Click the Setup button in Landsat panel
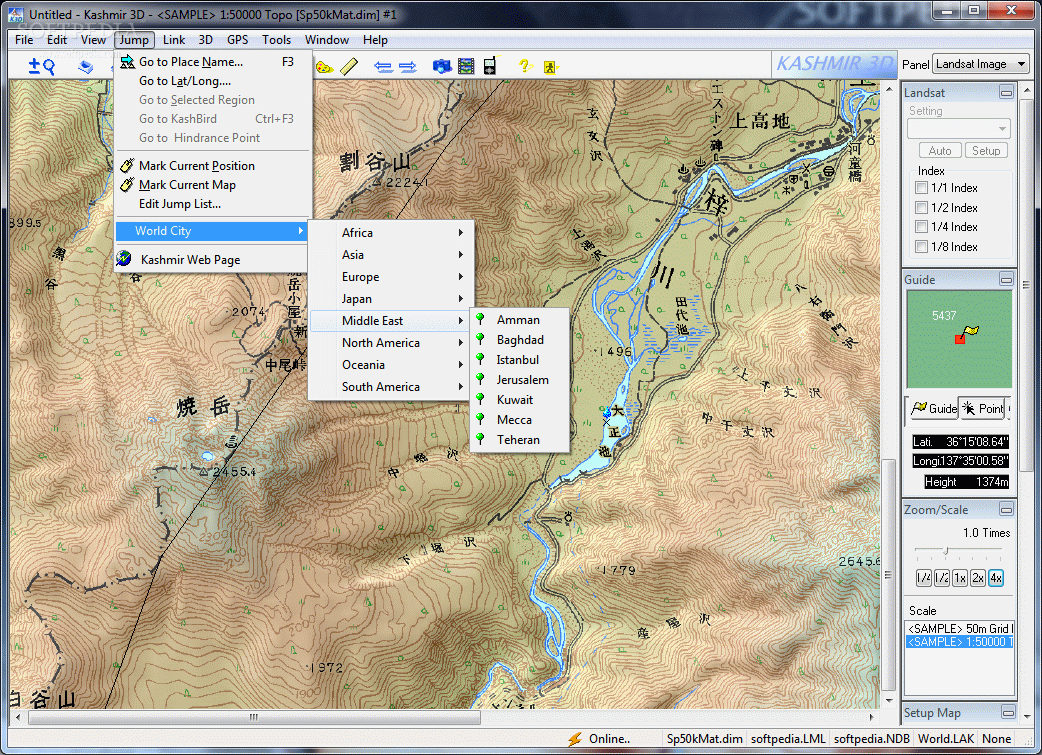Viewport: 1042px width, 755px height. point(986,151)
